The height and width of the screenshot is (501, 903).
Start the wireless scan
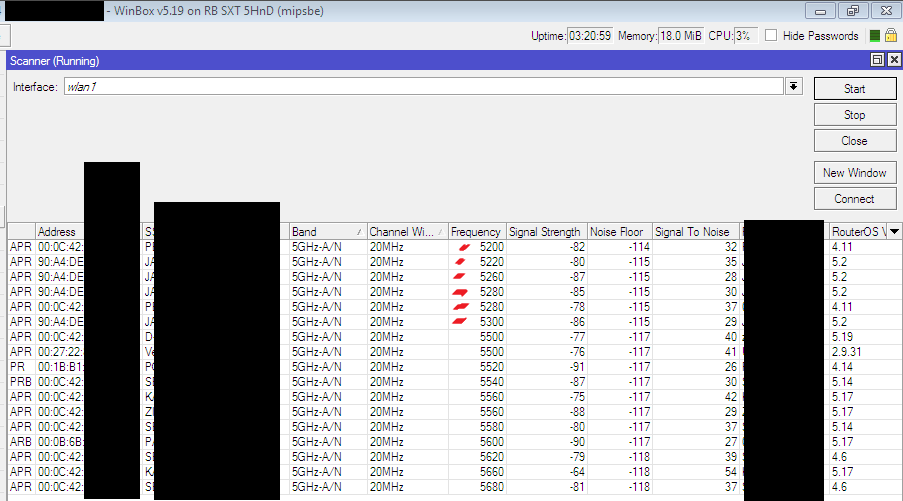click(855, 89)
